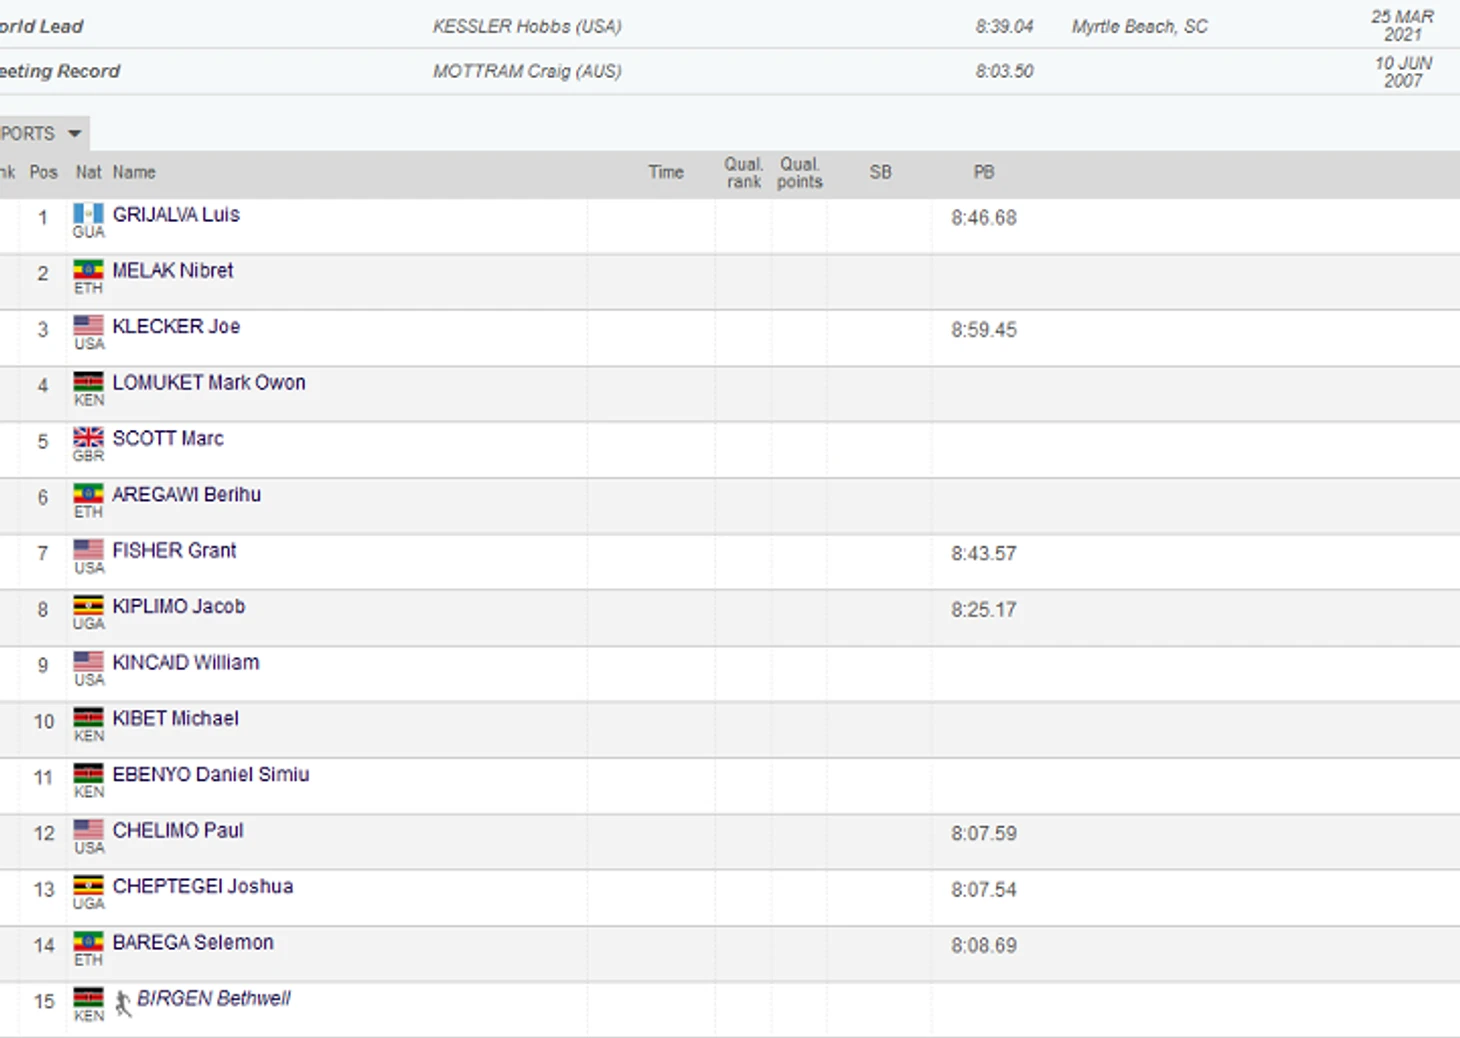Open athlete profile for GRIJALVA Luis
Viewport: 1460px width, 1038px height.
click(x=176, y=215)
